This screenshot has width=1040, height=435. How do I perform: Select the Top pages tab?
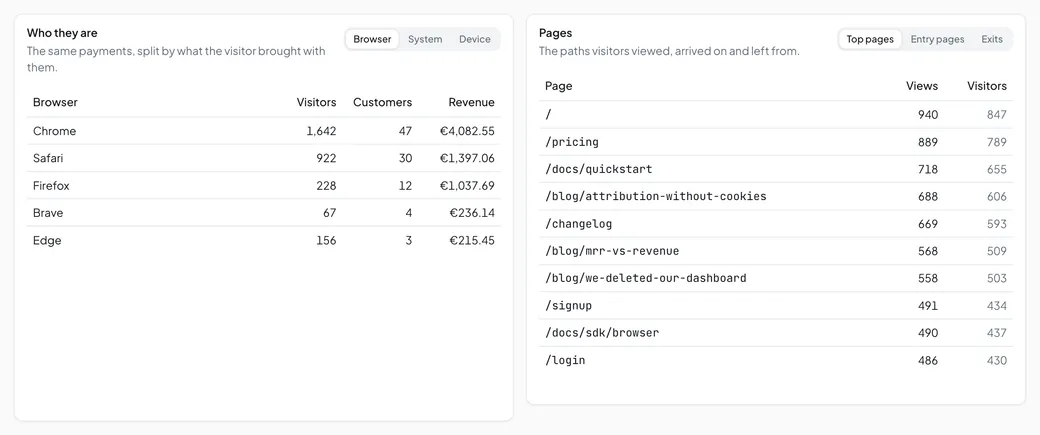pyautogui.click(x=870, y=39)
